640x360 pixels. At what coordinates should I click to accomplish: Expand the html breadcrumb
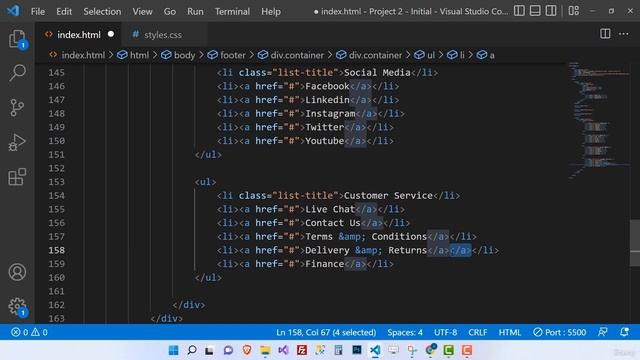pos(133,55)
